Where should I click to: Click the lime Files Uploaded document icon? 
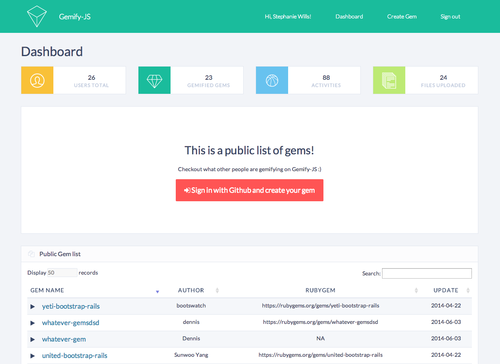point(389,80)
